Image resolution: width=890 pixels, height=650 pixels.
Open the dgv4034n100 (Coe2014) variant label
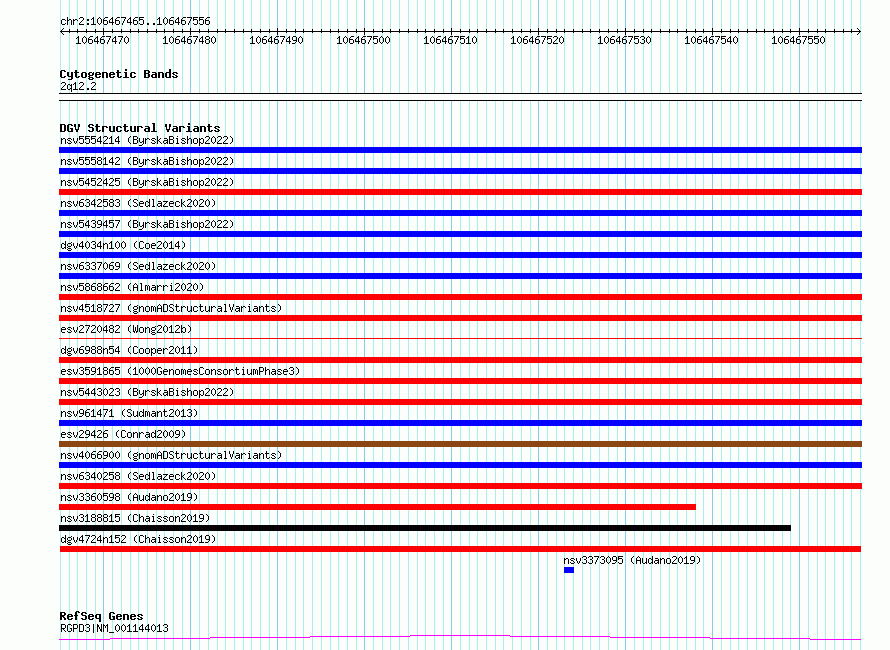pyautogui.click(x=123, y=245)
